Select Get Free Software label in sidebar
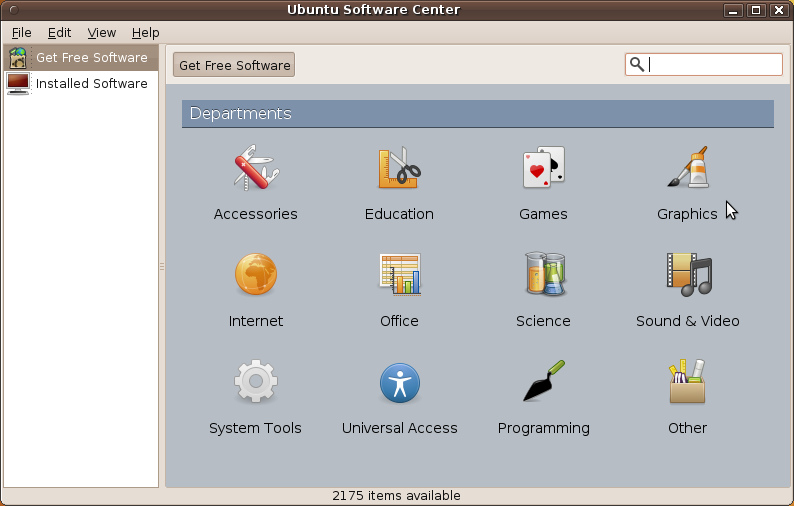Viewport: 794px width, 506px height. (x=92, y=58)
